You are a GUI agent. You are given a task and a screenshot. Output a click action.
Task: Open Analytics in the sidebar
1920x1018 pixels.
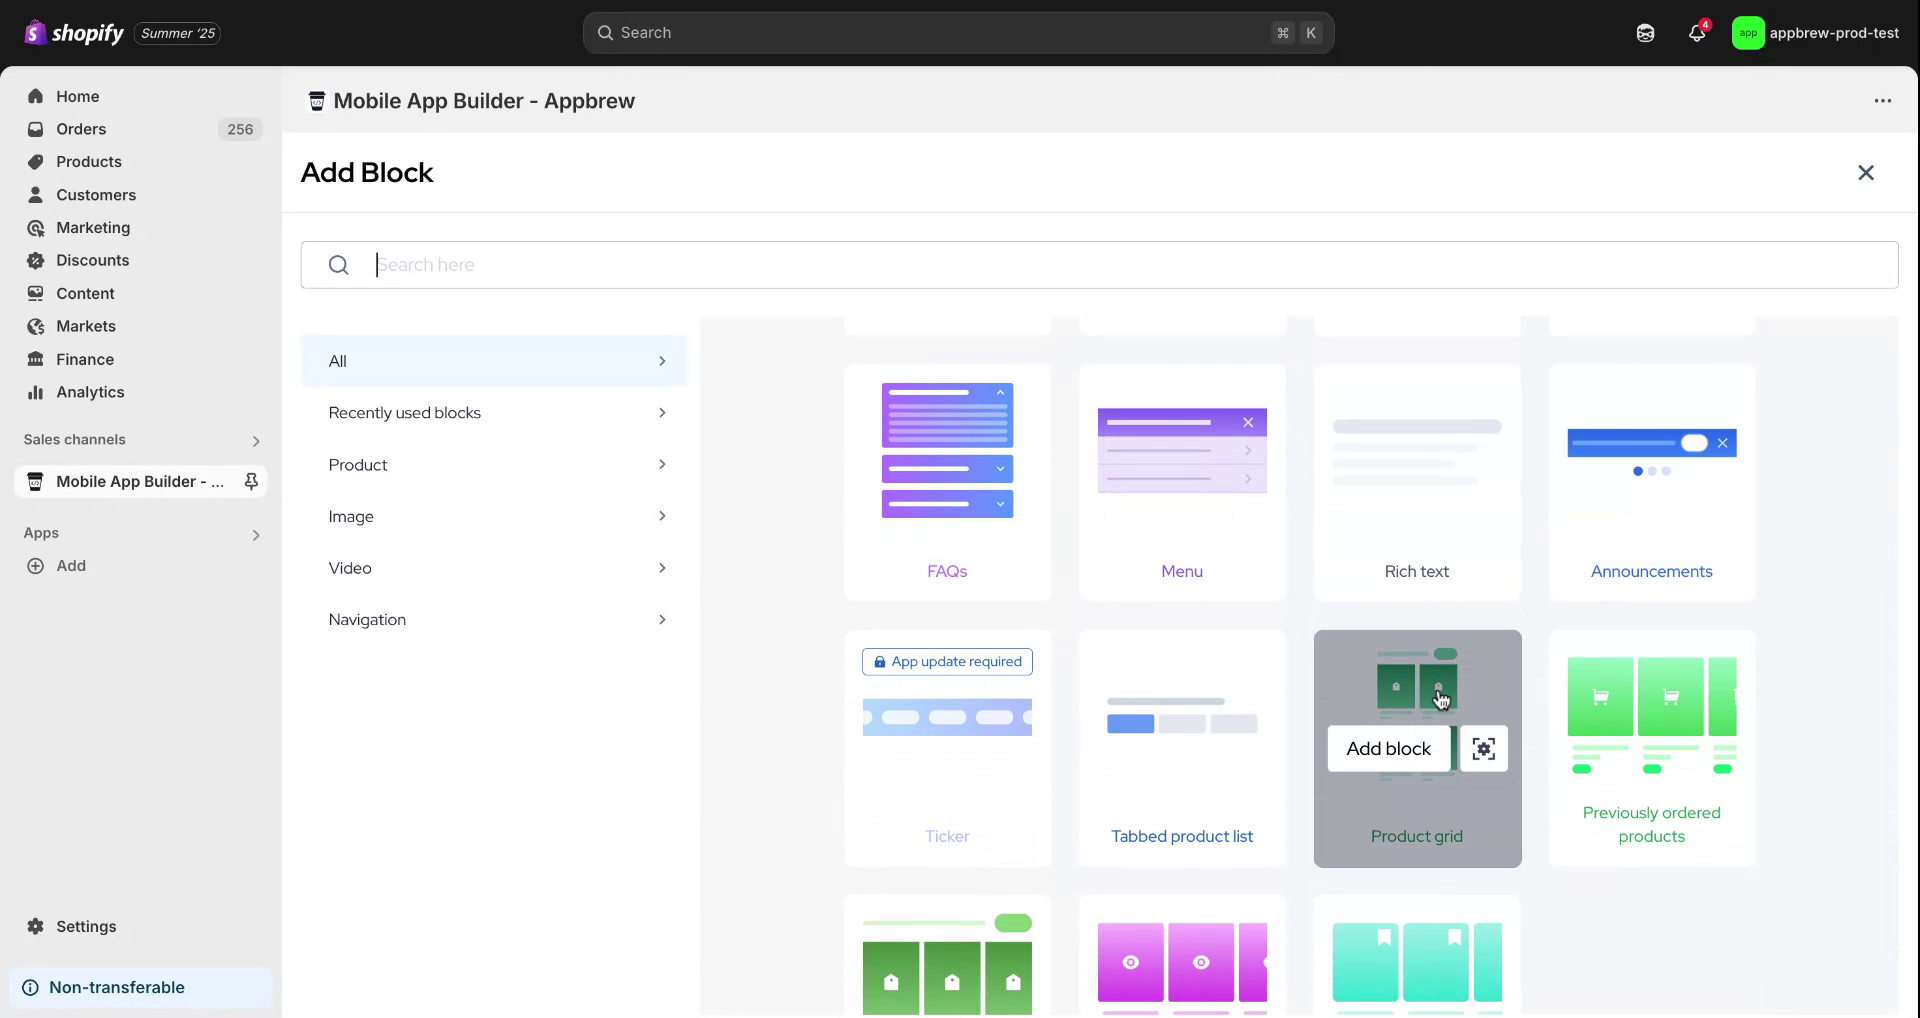[x=90, y=392]
